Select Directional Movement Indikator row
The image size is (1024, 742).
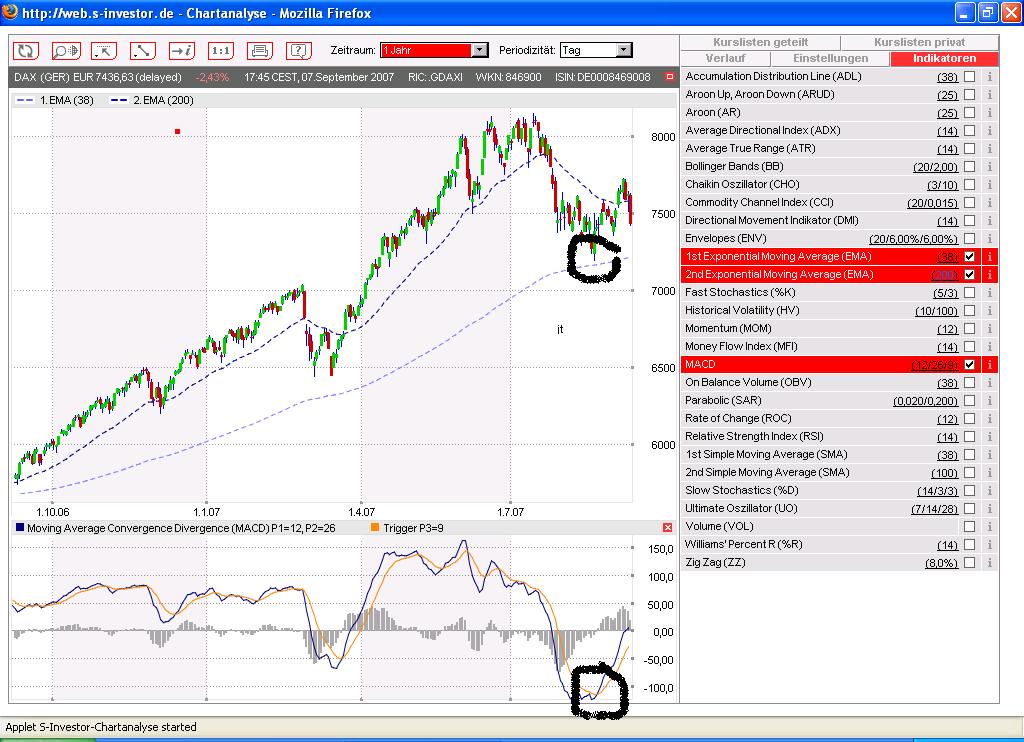(x=839, y=221)
